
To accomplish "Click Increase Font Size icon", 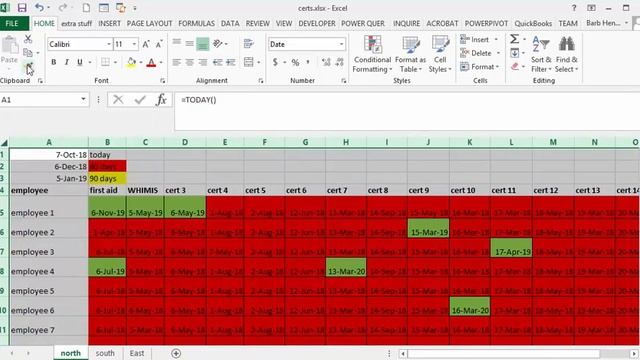I will [146, 44].
